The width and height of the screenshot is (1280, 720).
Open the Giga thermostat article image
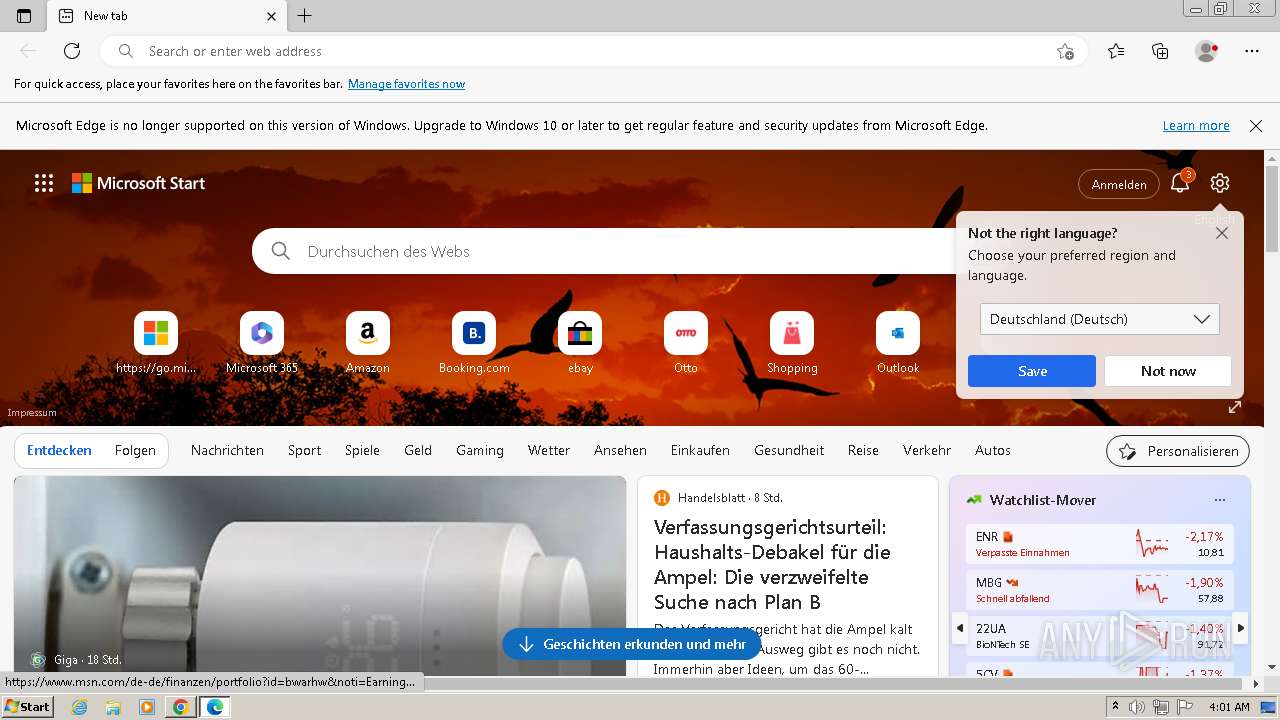tap(320, 576)
